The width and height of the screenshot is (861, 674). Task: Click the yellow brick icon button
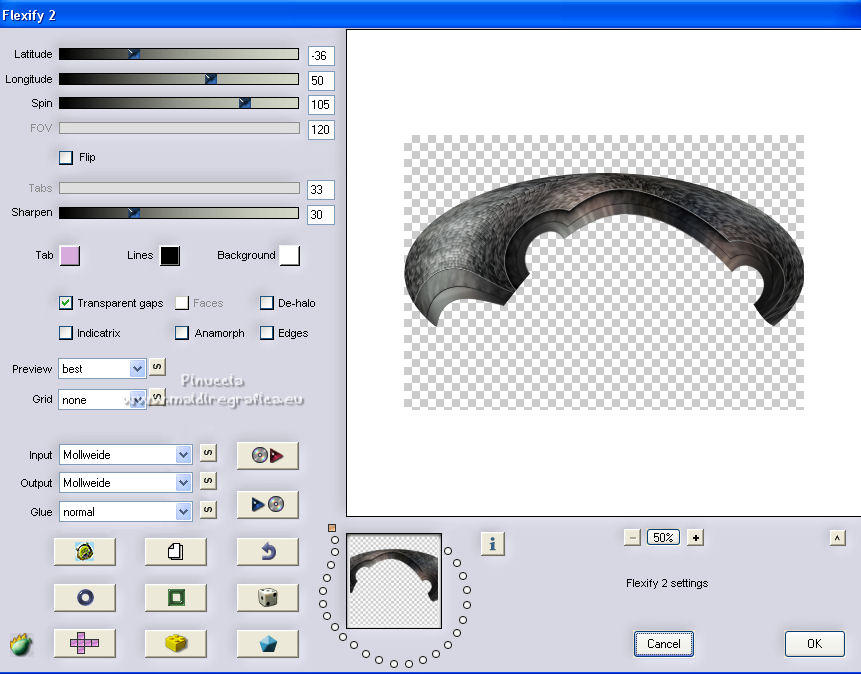point(176,643)
